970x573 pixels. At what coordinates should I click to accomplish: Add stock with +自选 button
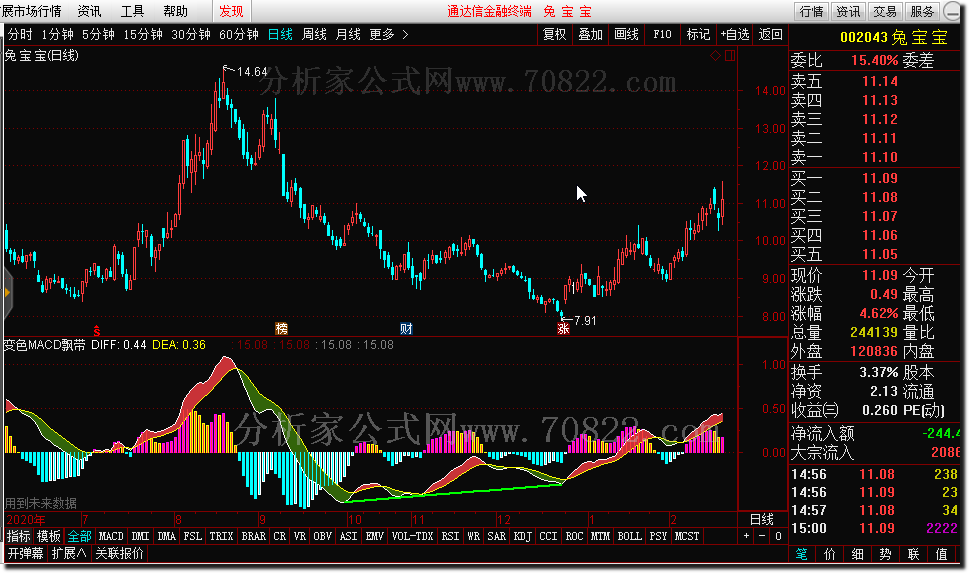(x=734, y=35)
